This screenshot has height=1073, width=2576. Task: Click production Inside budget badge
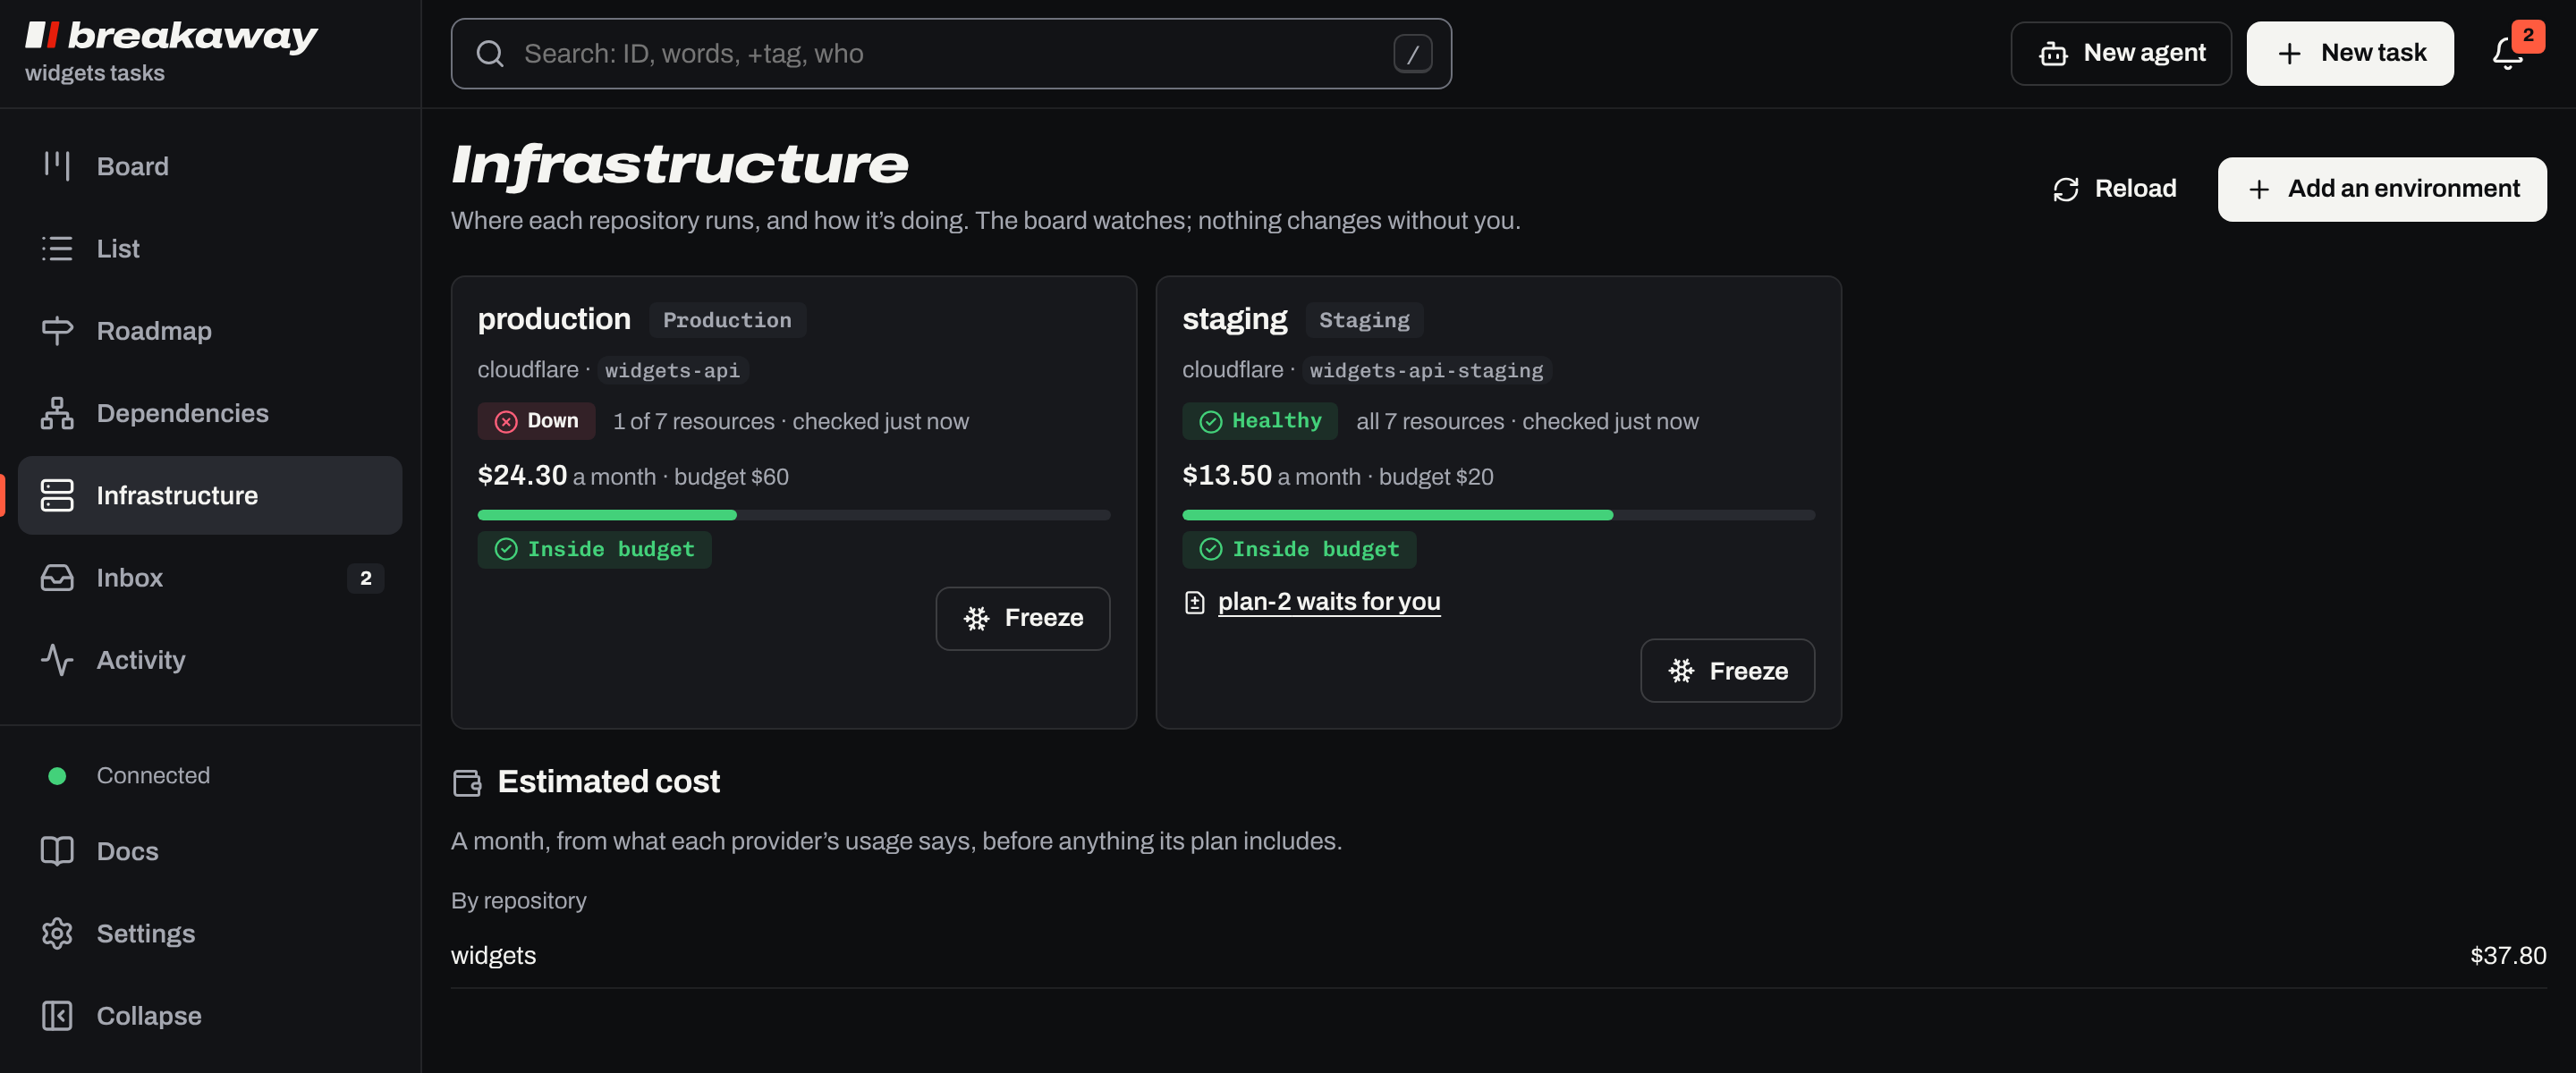(594, 550)
